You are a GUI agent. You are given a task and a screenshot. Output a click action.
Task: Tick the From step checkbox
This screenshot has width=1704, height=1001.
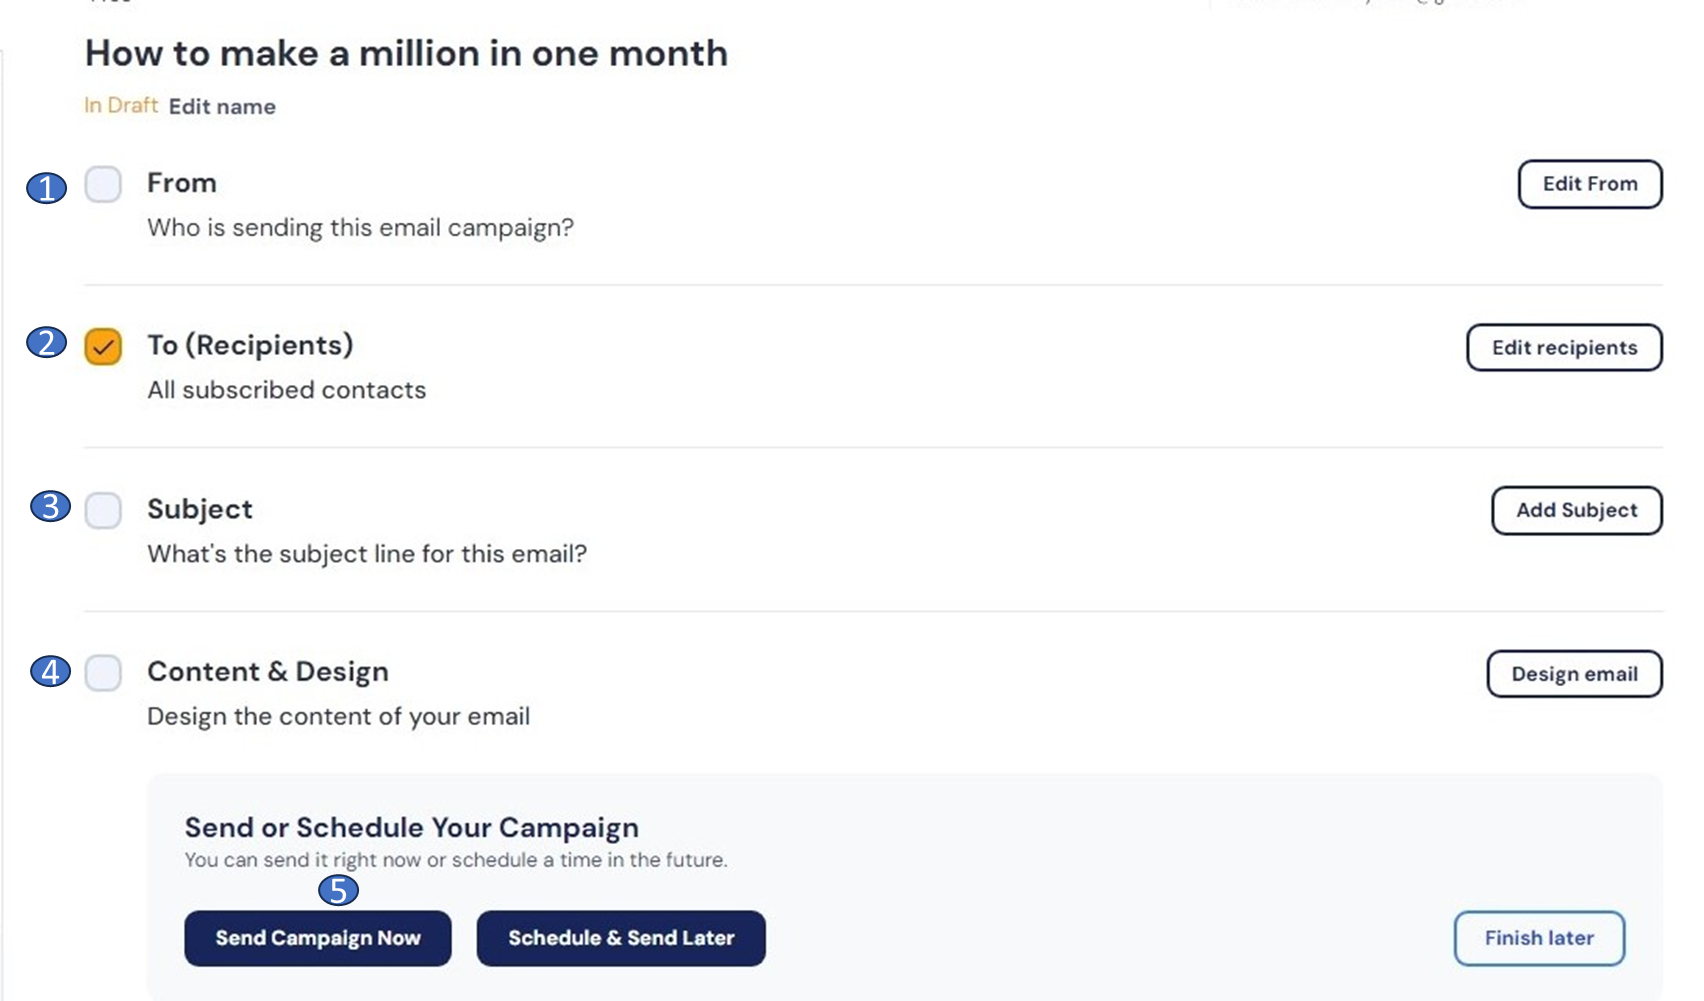click(103, 185)
